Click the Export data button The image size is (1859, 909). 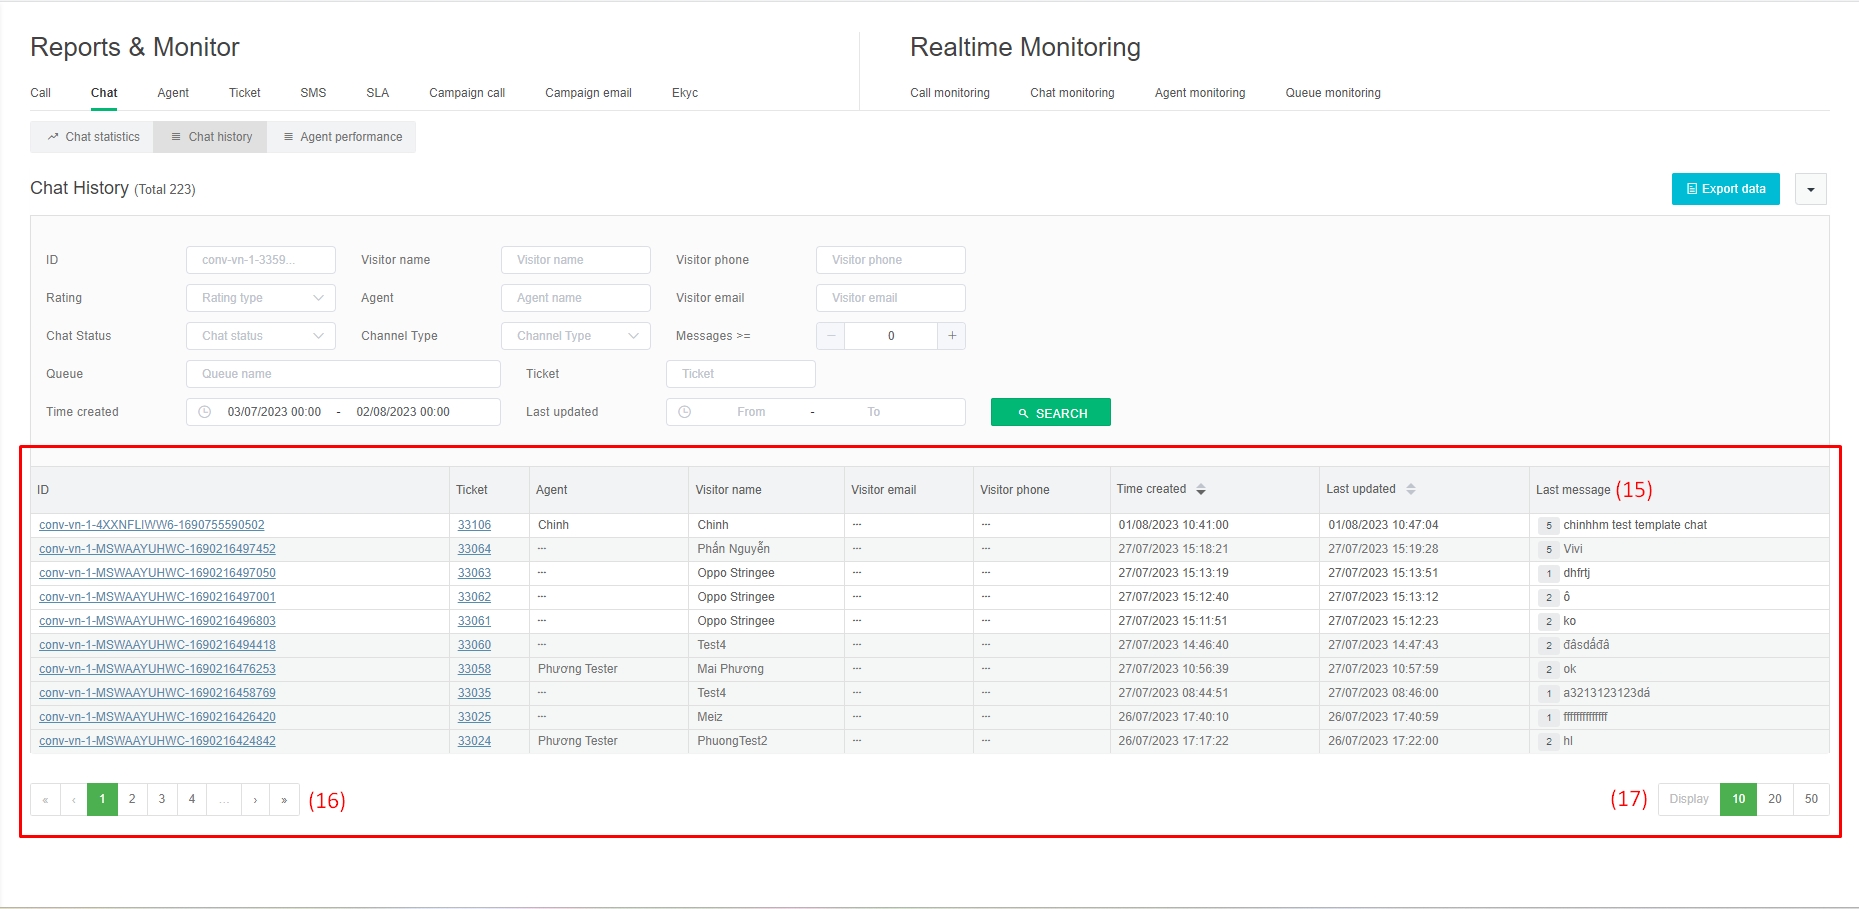[x=1725, y=189]
